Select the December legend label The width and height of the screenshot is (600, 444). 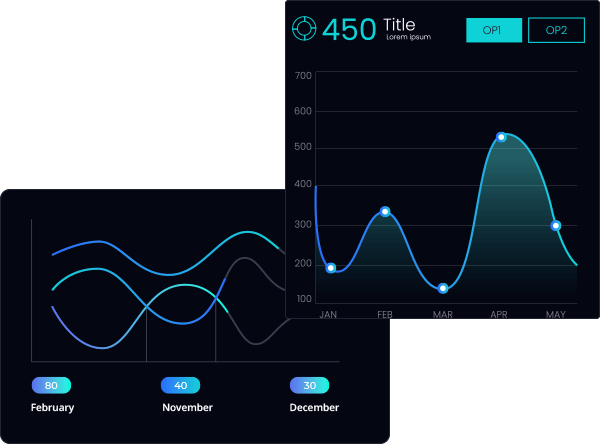coord(314,408)
